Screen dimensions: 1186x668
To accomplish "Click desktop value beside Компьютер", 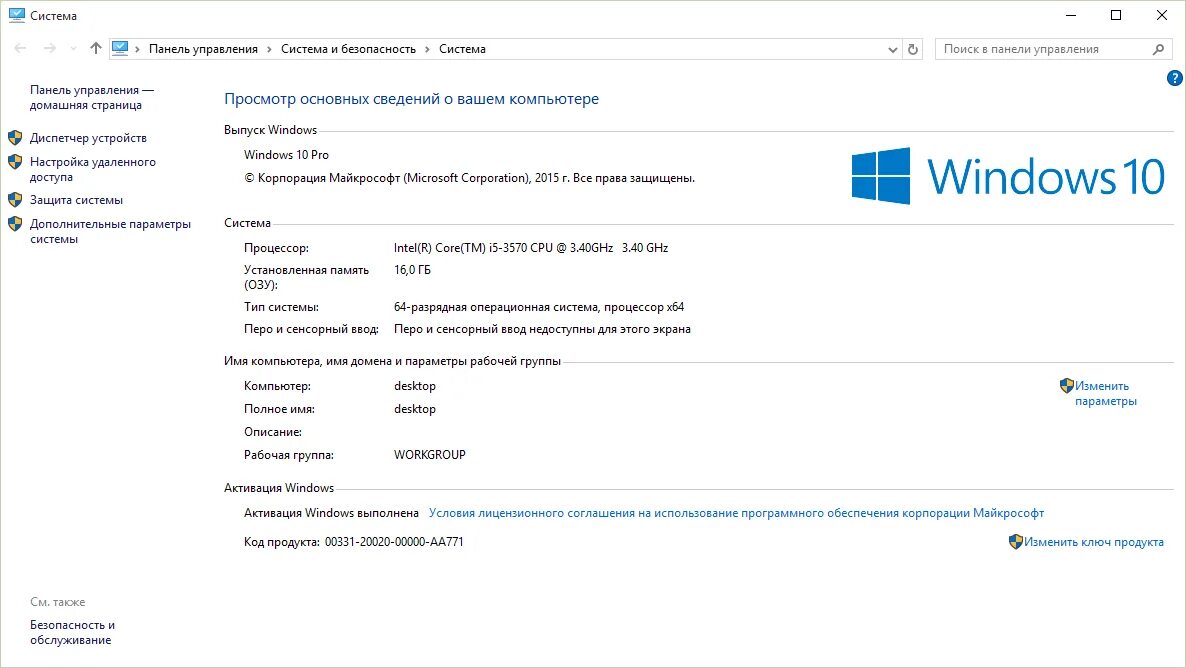I will pos(414,386).
